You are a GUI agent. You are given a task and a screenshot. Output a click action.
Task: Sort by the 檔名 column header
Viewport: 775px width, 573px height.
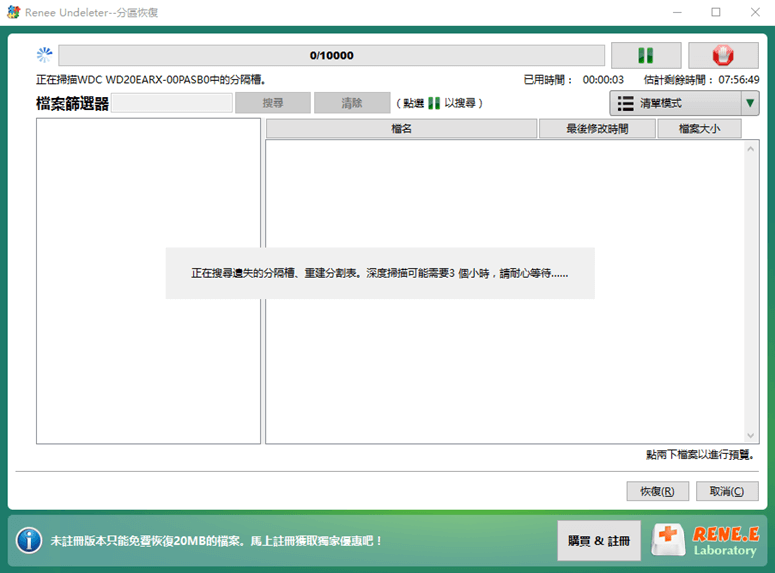(x=401, y=129)
